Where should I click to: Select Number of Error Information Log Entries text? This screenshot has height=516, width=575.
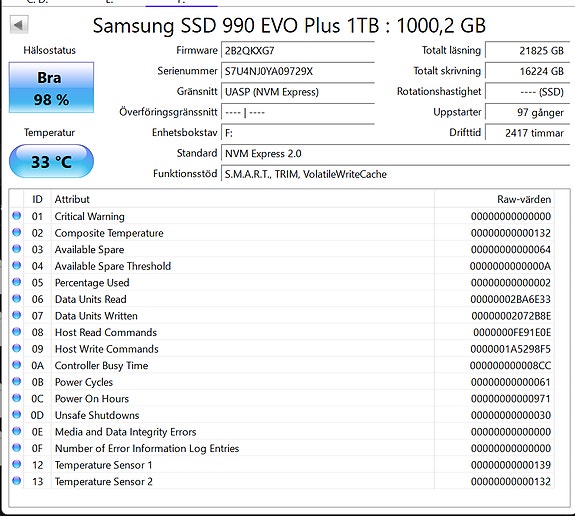point(147,449)
